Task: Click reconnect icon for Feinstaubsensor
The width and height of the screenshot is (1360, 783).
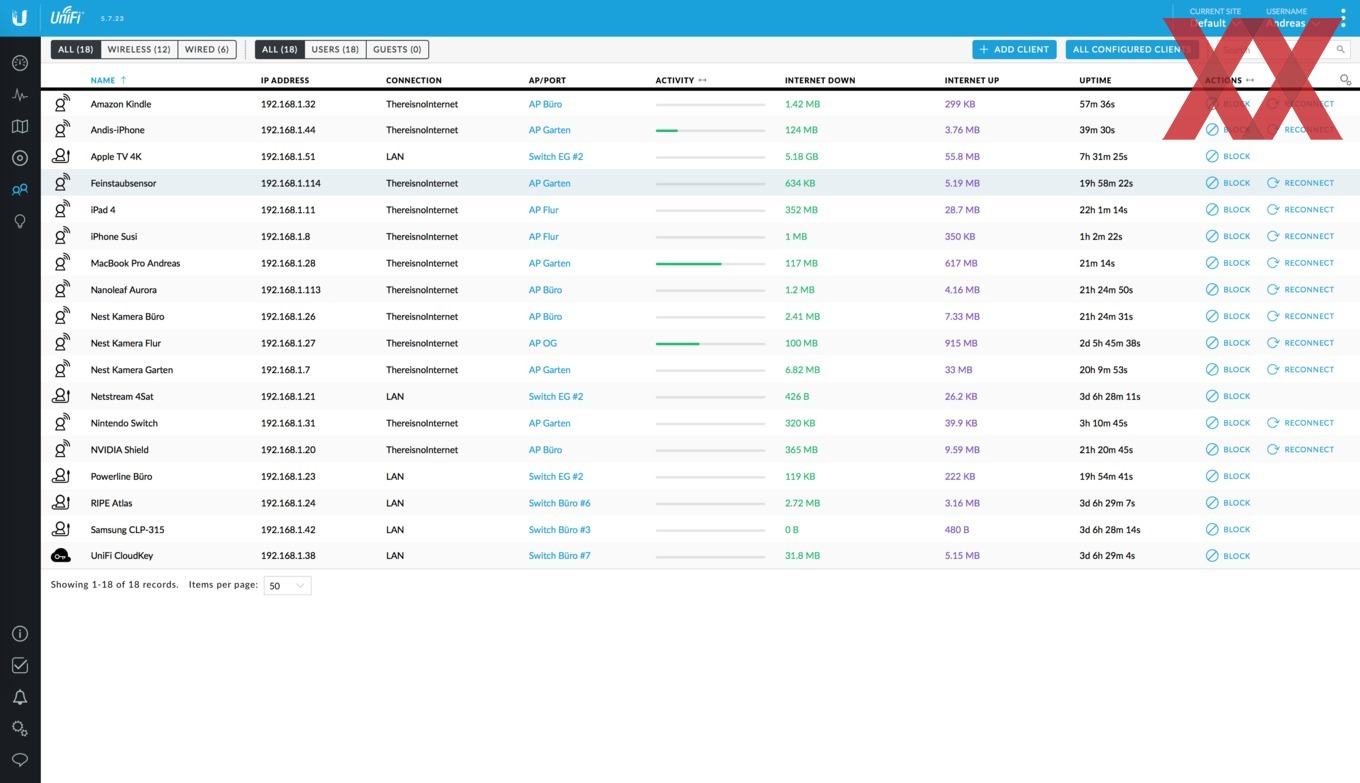Action: coord(1273,183)
